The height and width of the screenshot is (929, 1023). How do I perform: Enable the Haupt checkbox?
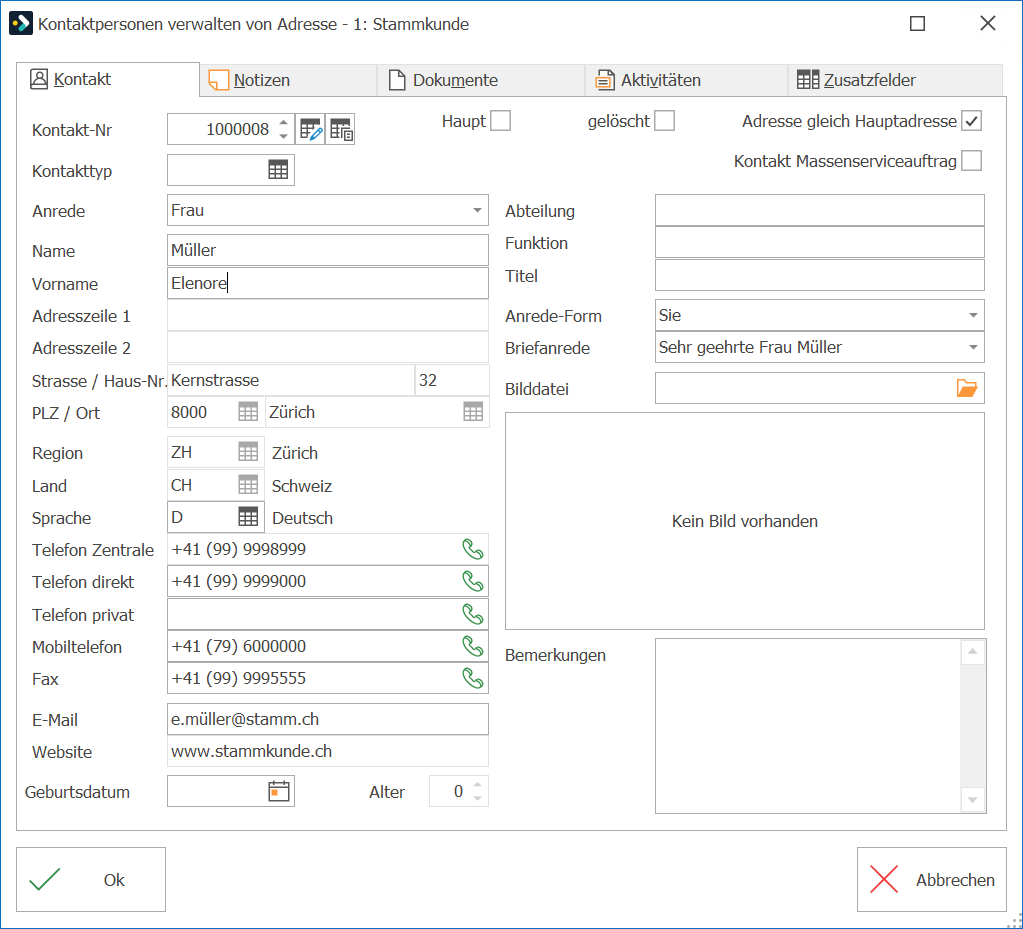click(x=500, y=121)
